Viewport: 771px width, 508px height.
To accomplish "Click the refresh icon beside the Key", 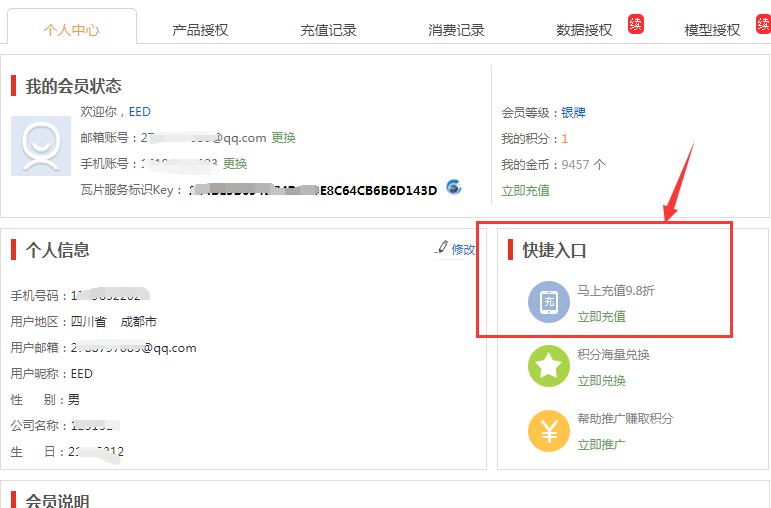I will click(x=453, y=188).
